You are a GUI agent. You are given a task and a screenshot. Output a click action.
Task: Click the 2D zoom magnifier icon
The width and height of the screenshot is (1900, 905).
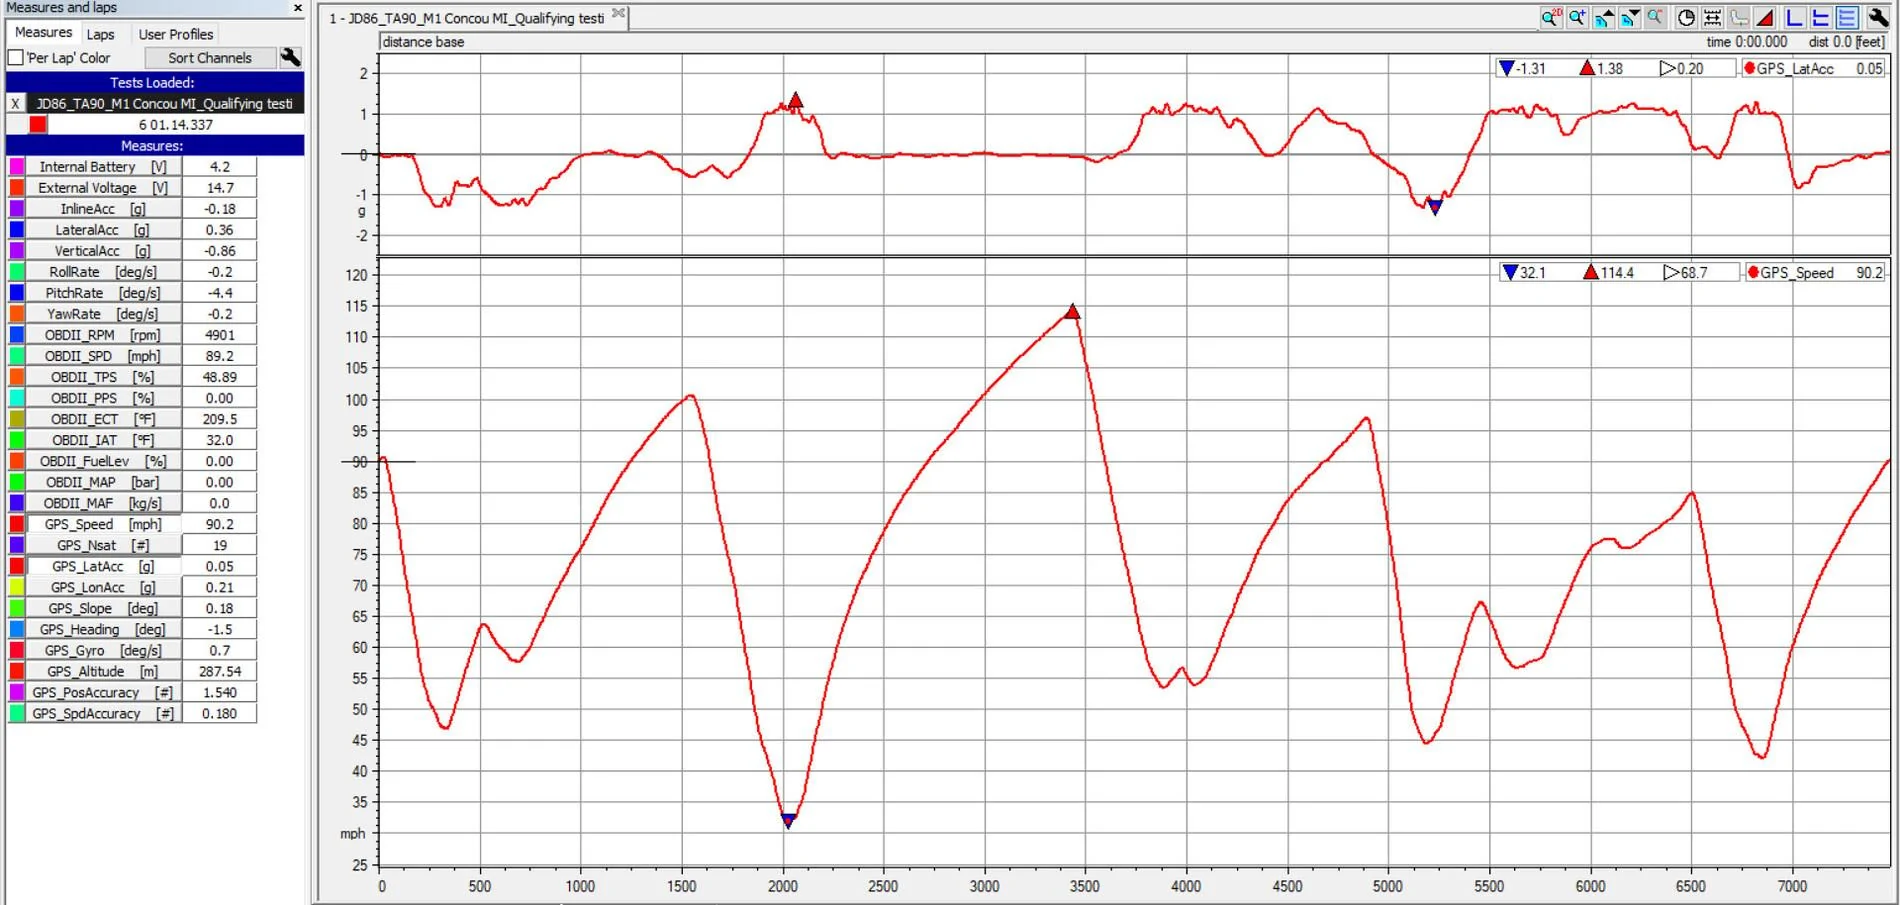coord(1551,18)
